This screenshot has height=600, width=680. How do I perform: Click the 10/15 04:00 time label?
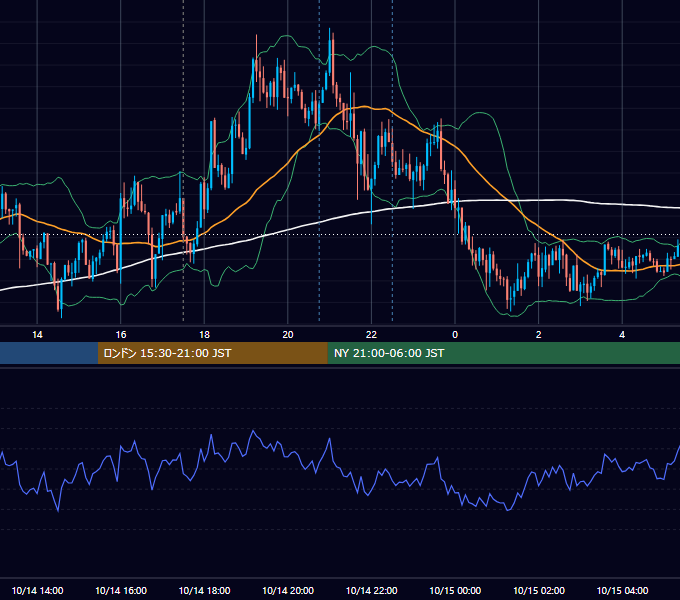pyautogui.click(x=622, y=590)
